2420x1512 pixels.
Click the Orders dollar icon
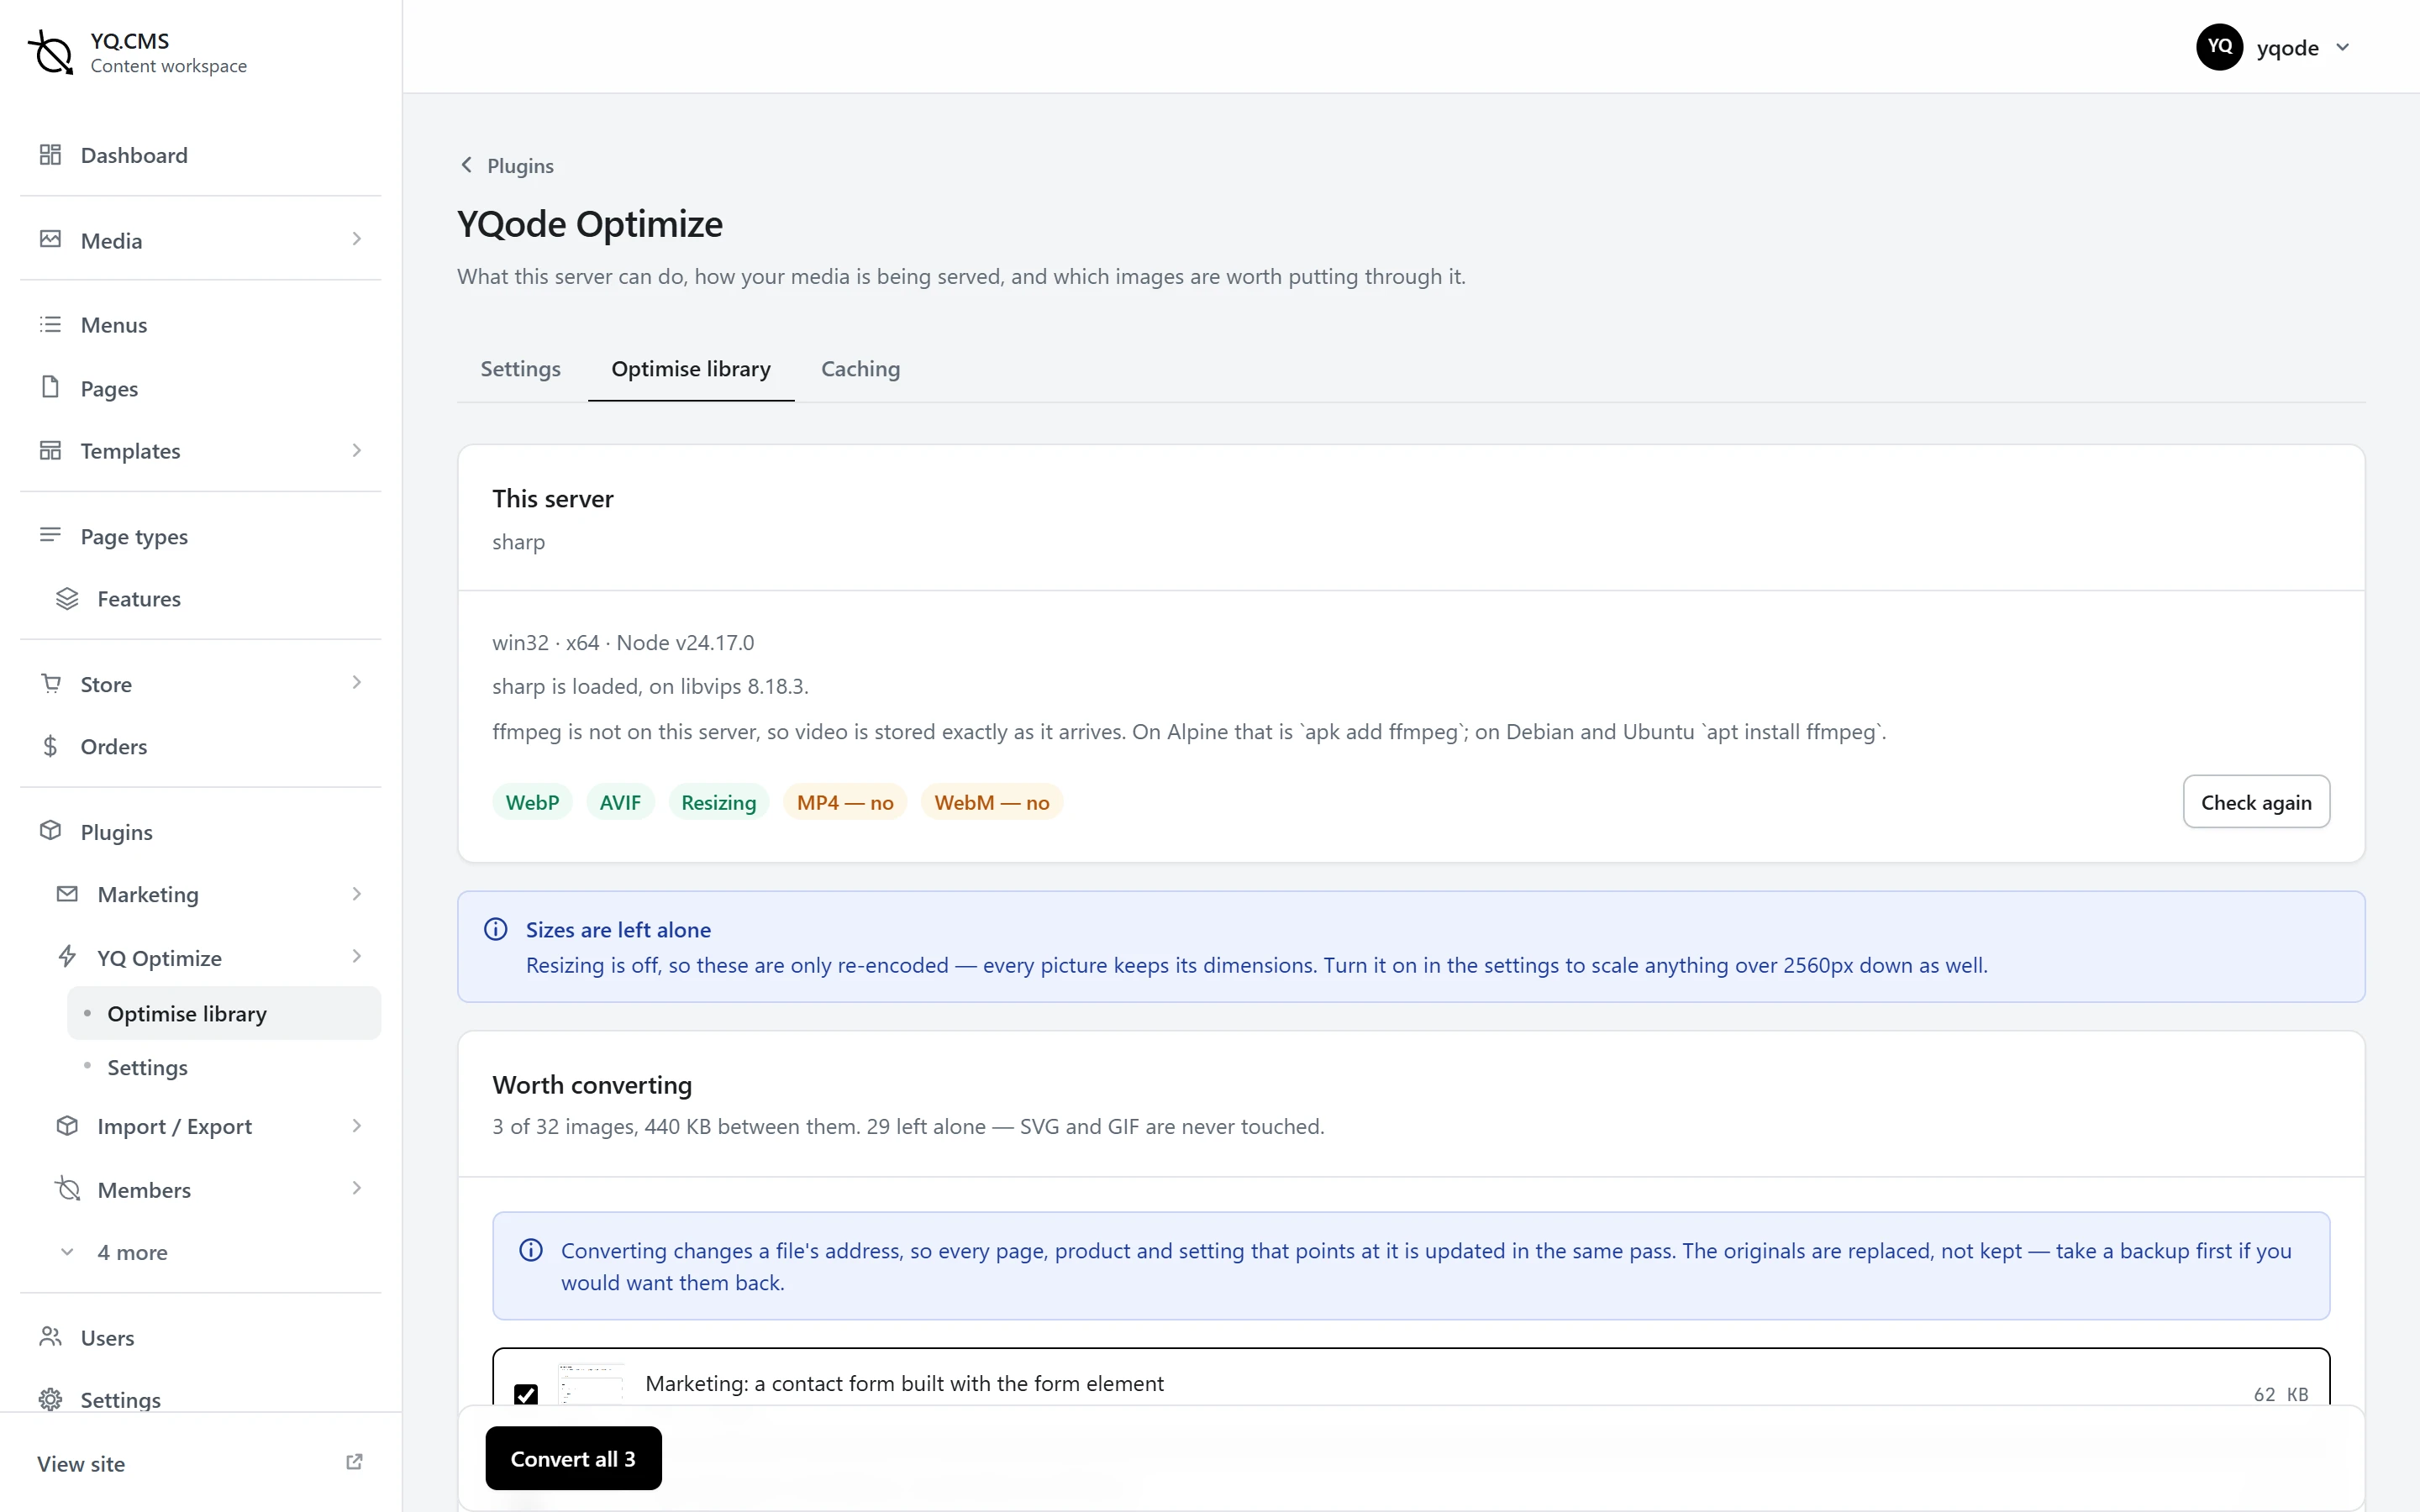(50, 746)
